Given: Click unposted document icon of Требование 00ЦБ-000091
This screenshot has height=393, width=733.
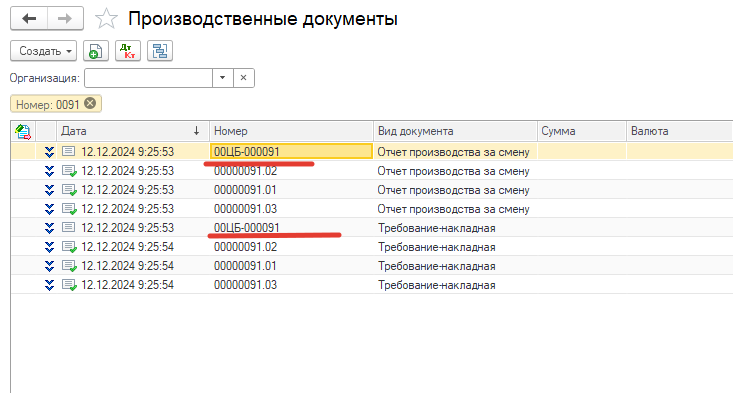Looking at the screenshot, I should (68, 228).
